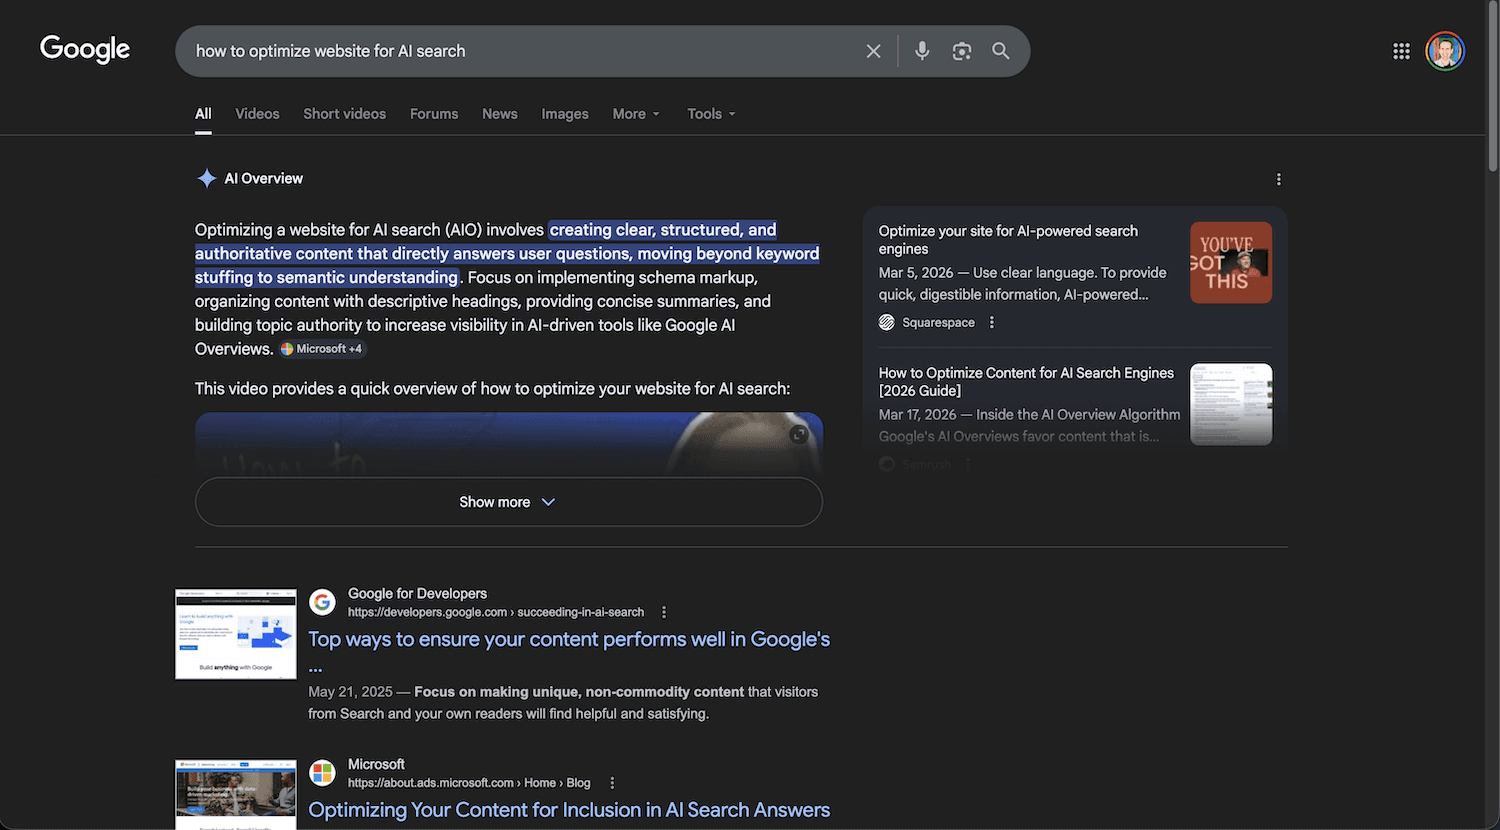Image resolution: width=1500 pixels, height=830 pixels.
Task: Open options dots beside Squarespace source
Action: (x=992, y=322)
